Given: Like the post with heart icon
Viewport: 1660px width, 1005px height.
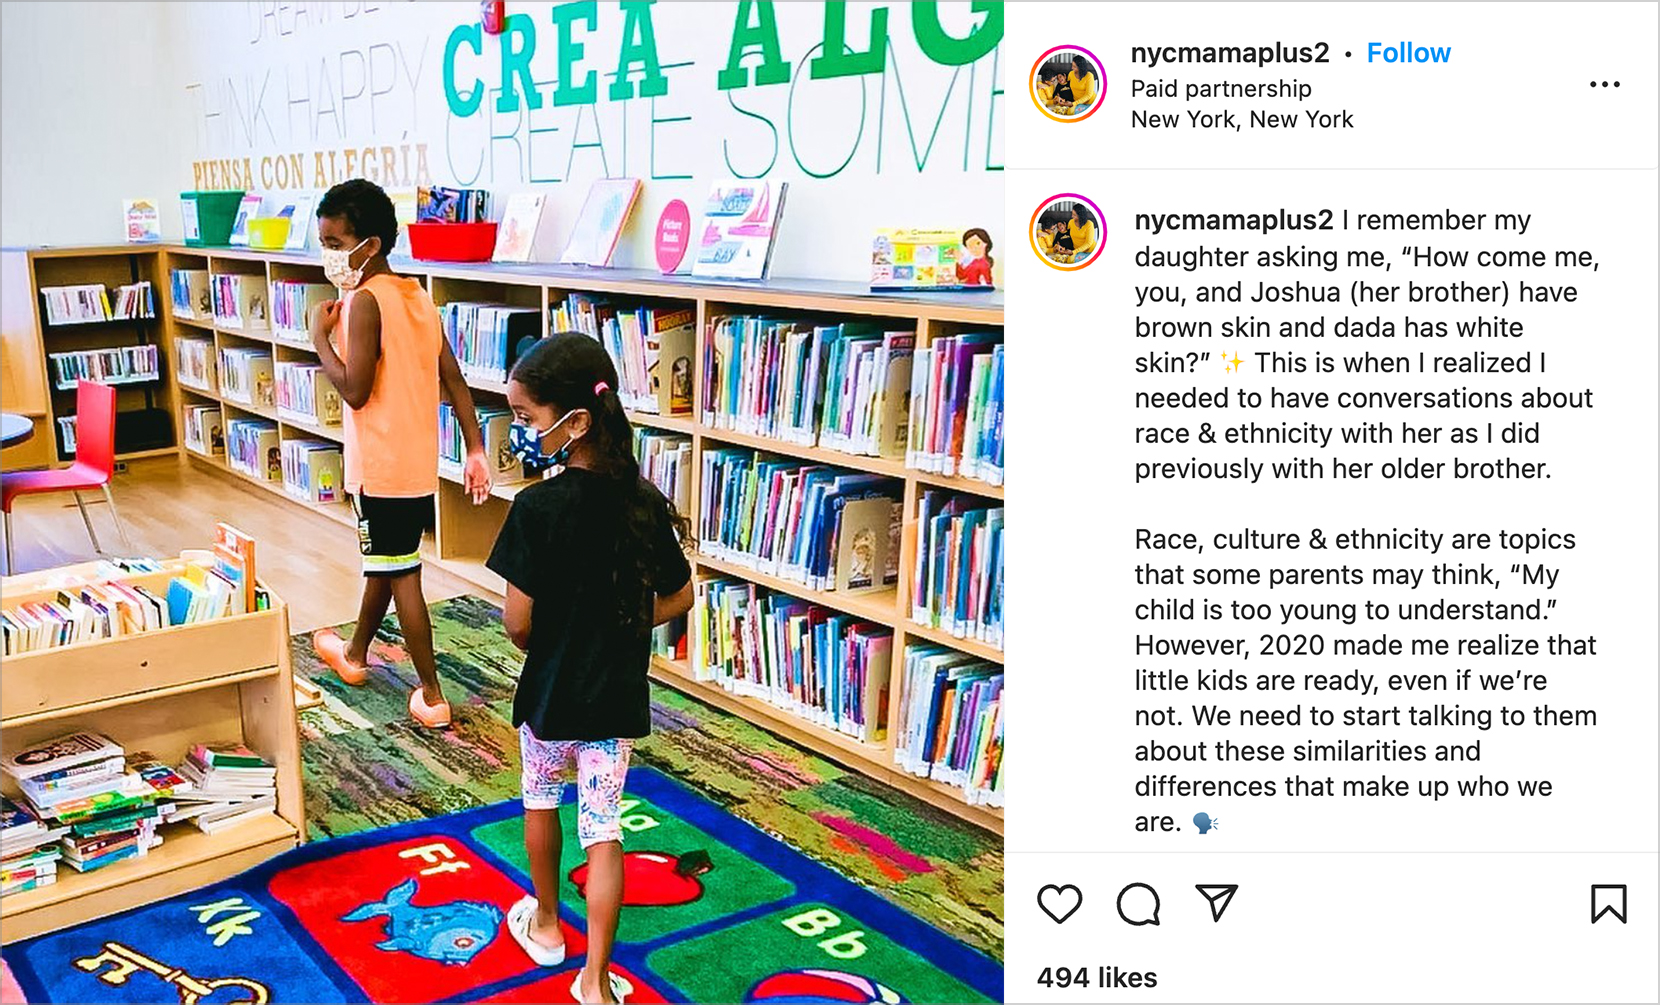Looking at the screenshot, I should (x=1059, y=904).
